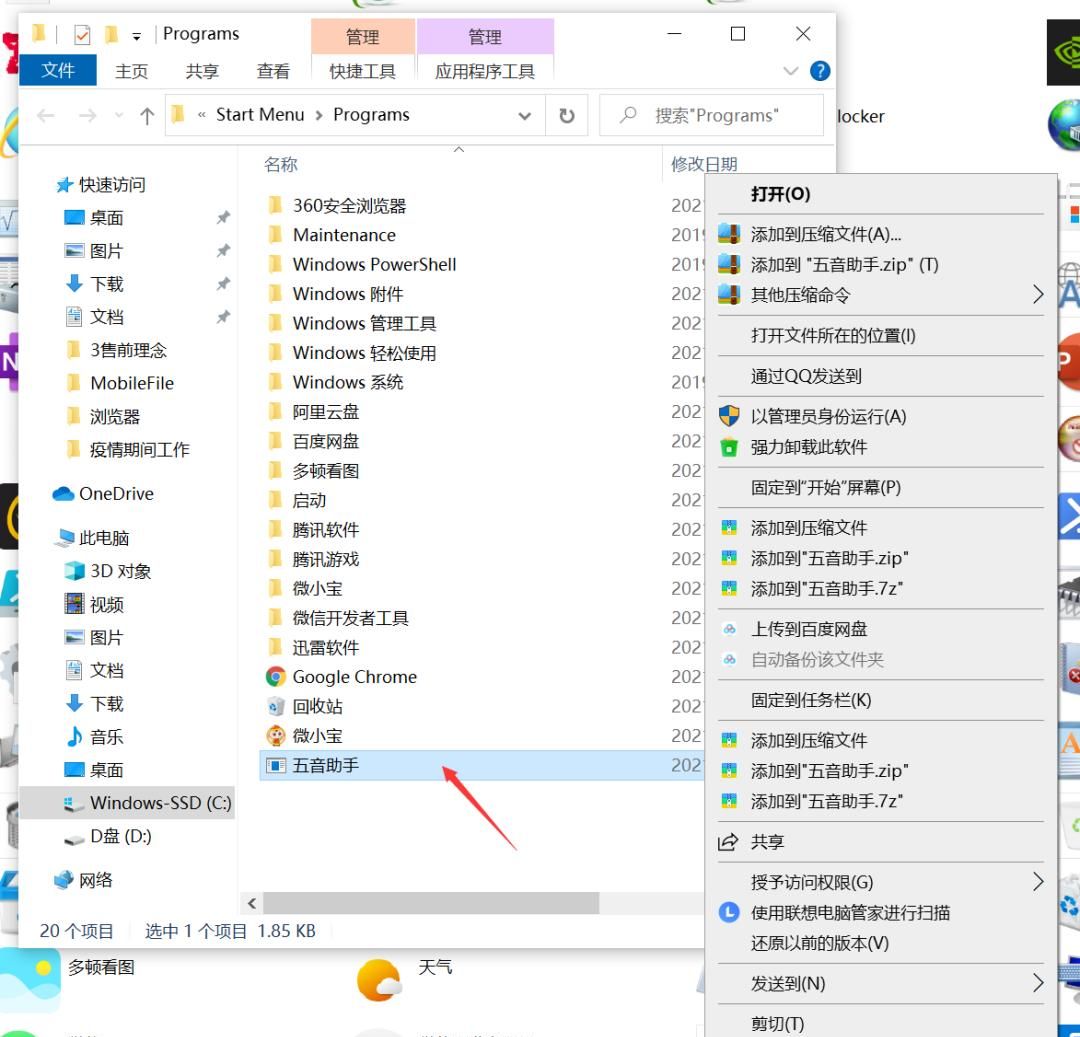This screenshot has width=1080, height=1037.
Task: Click shield icon for 以管理员身份运行
Action: [729, 416]
